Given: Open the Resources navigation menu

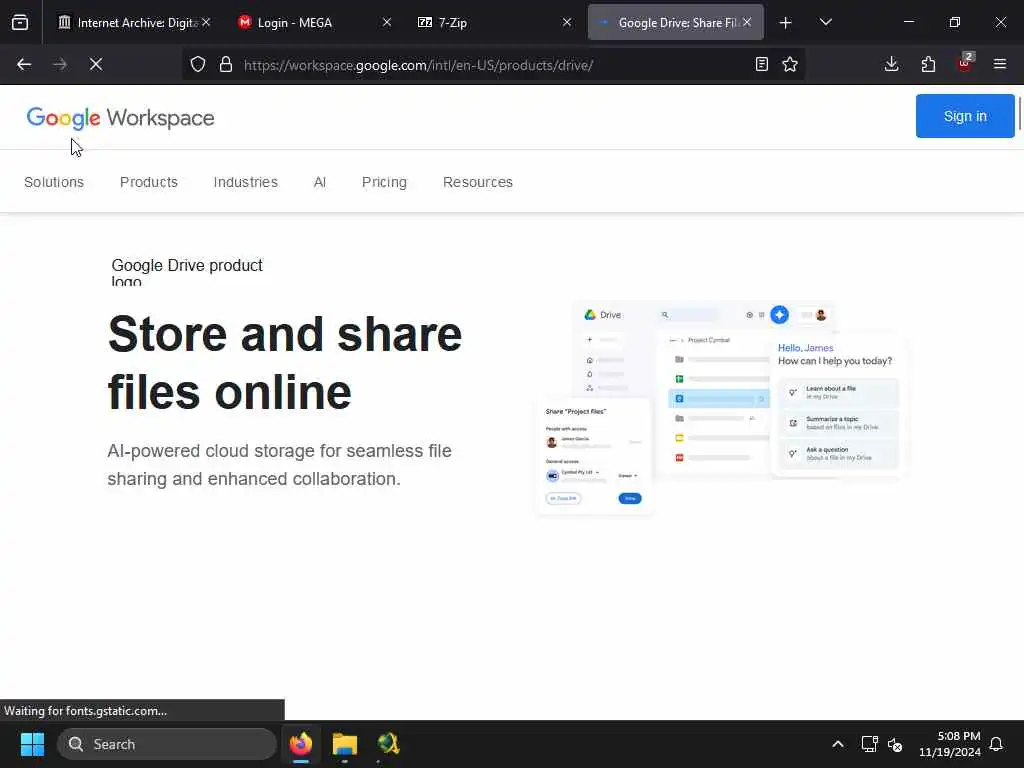Looking at the screenshot, I should (477, 182).
